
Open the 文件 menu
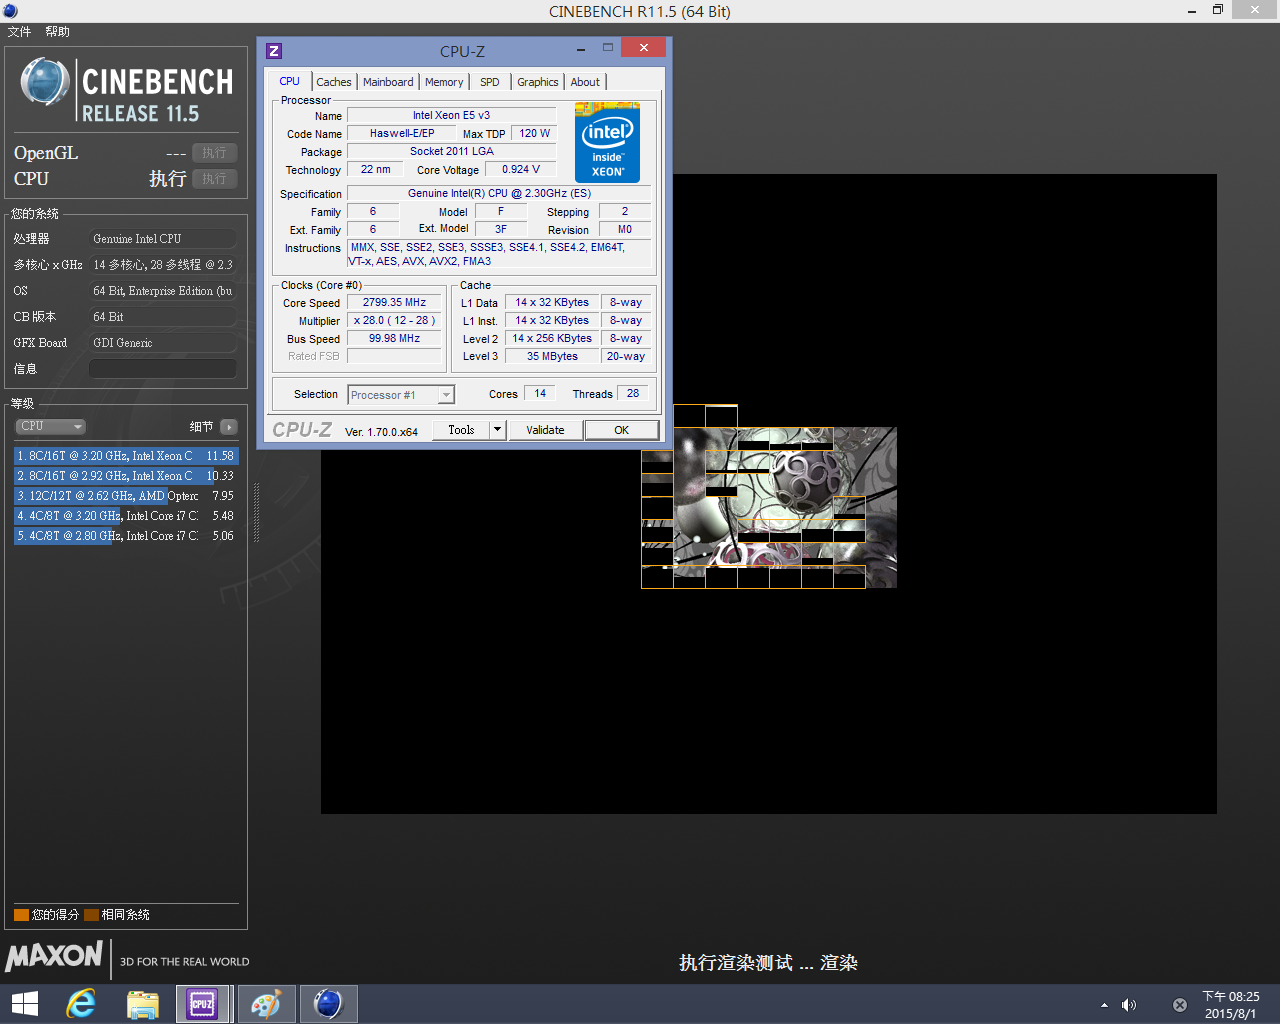(x=19, y=32)
